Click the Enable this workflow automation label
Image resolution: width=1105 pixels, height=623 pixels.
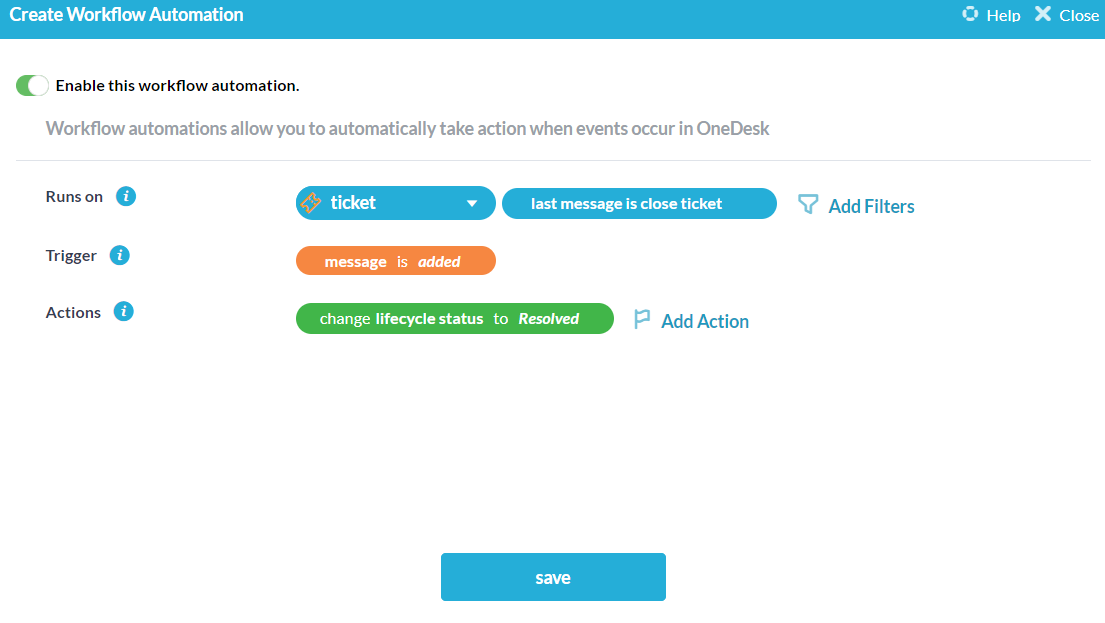point(178,85)
